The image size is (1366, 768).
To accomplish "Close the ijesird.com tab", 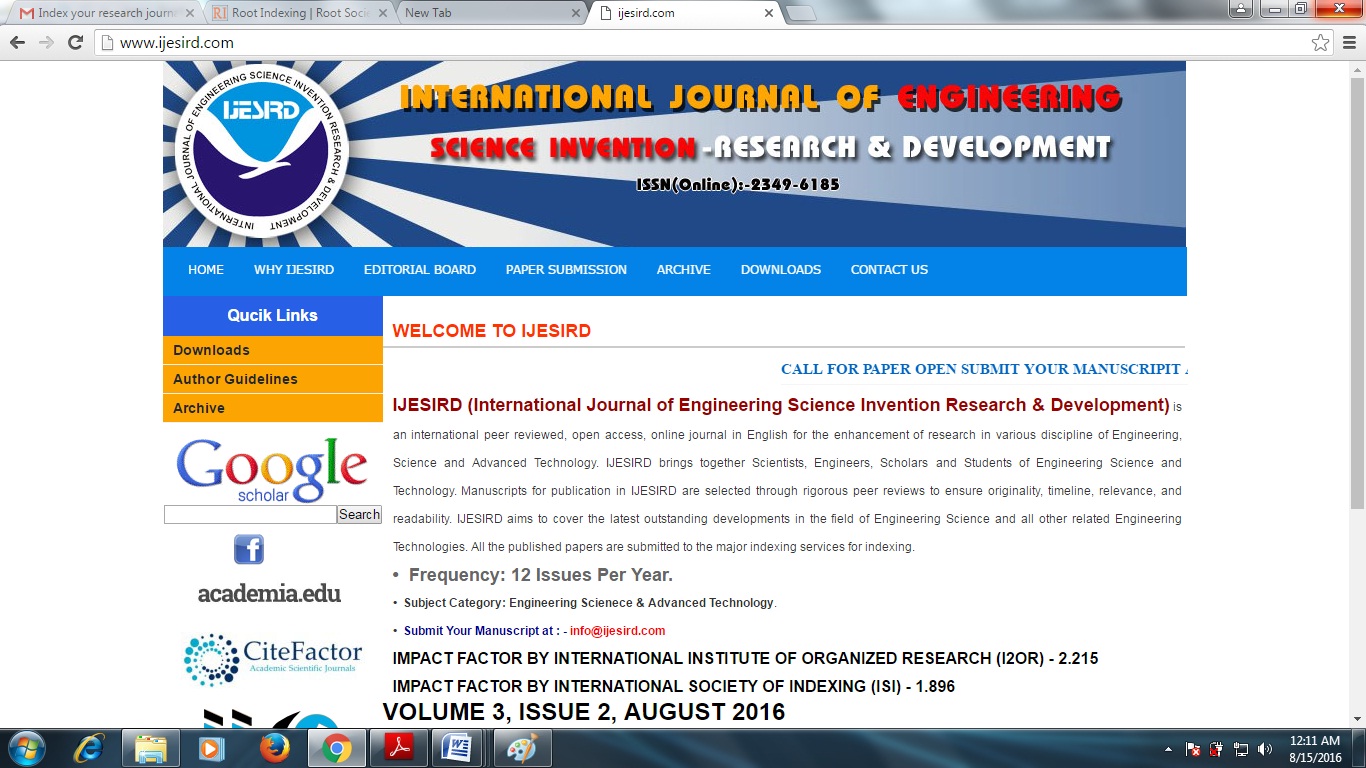I will 769,13.
